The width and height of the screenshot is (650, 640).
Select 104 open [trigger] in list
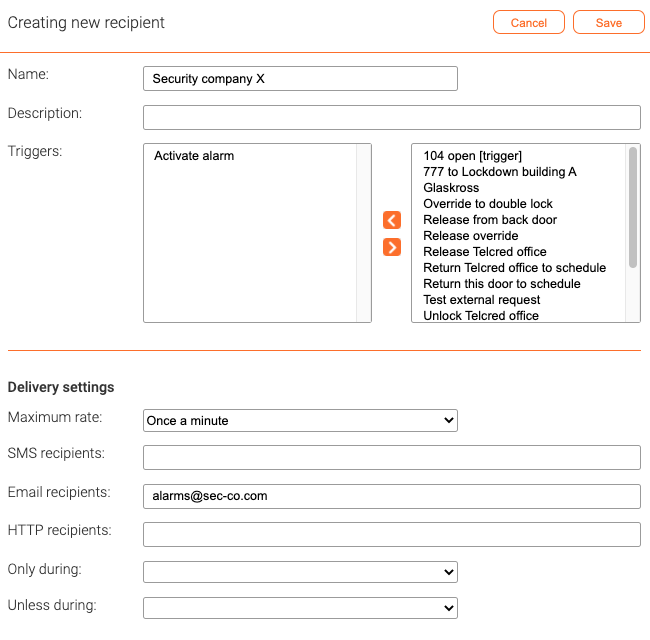(x=473, y=156)
